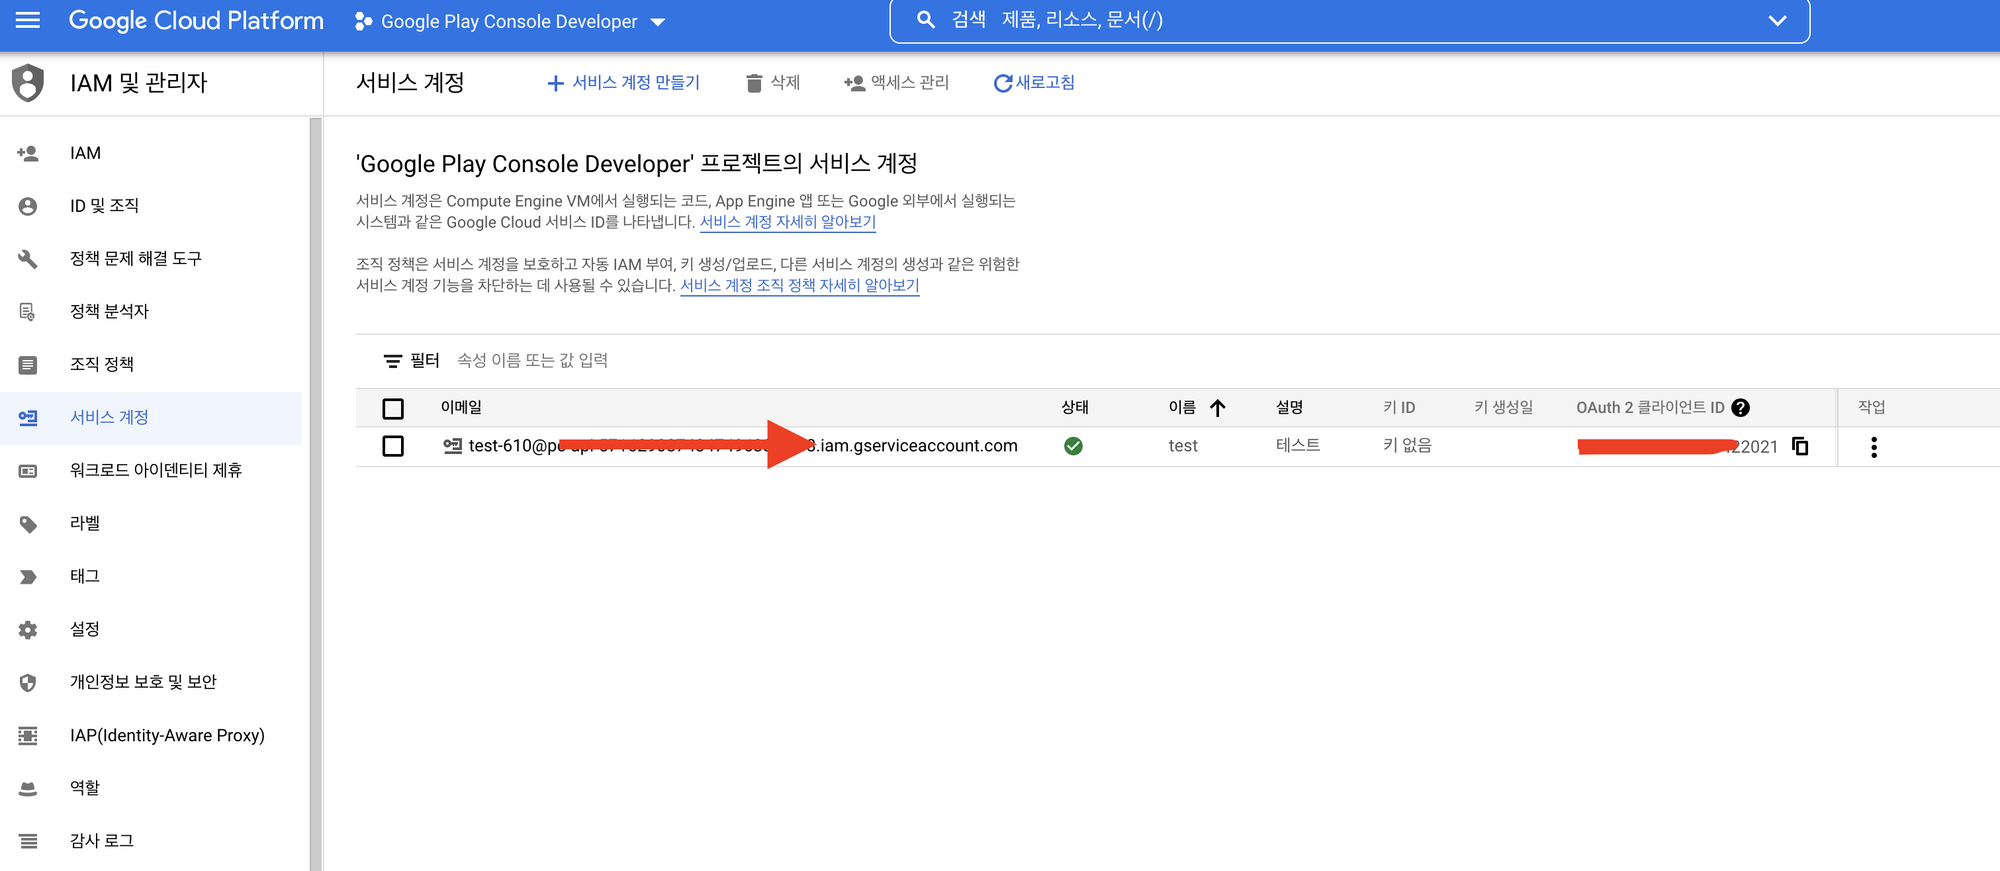Click the sidebar vertical scrollbar
Screen dimensions: 2000x871
pyautogui.click(x=316, y=494)
